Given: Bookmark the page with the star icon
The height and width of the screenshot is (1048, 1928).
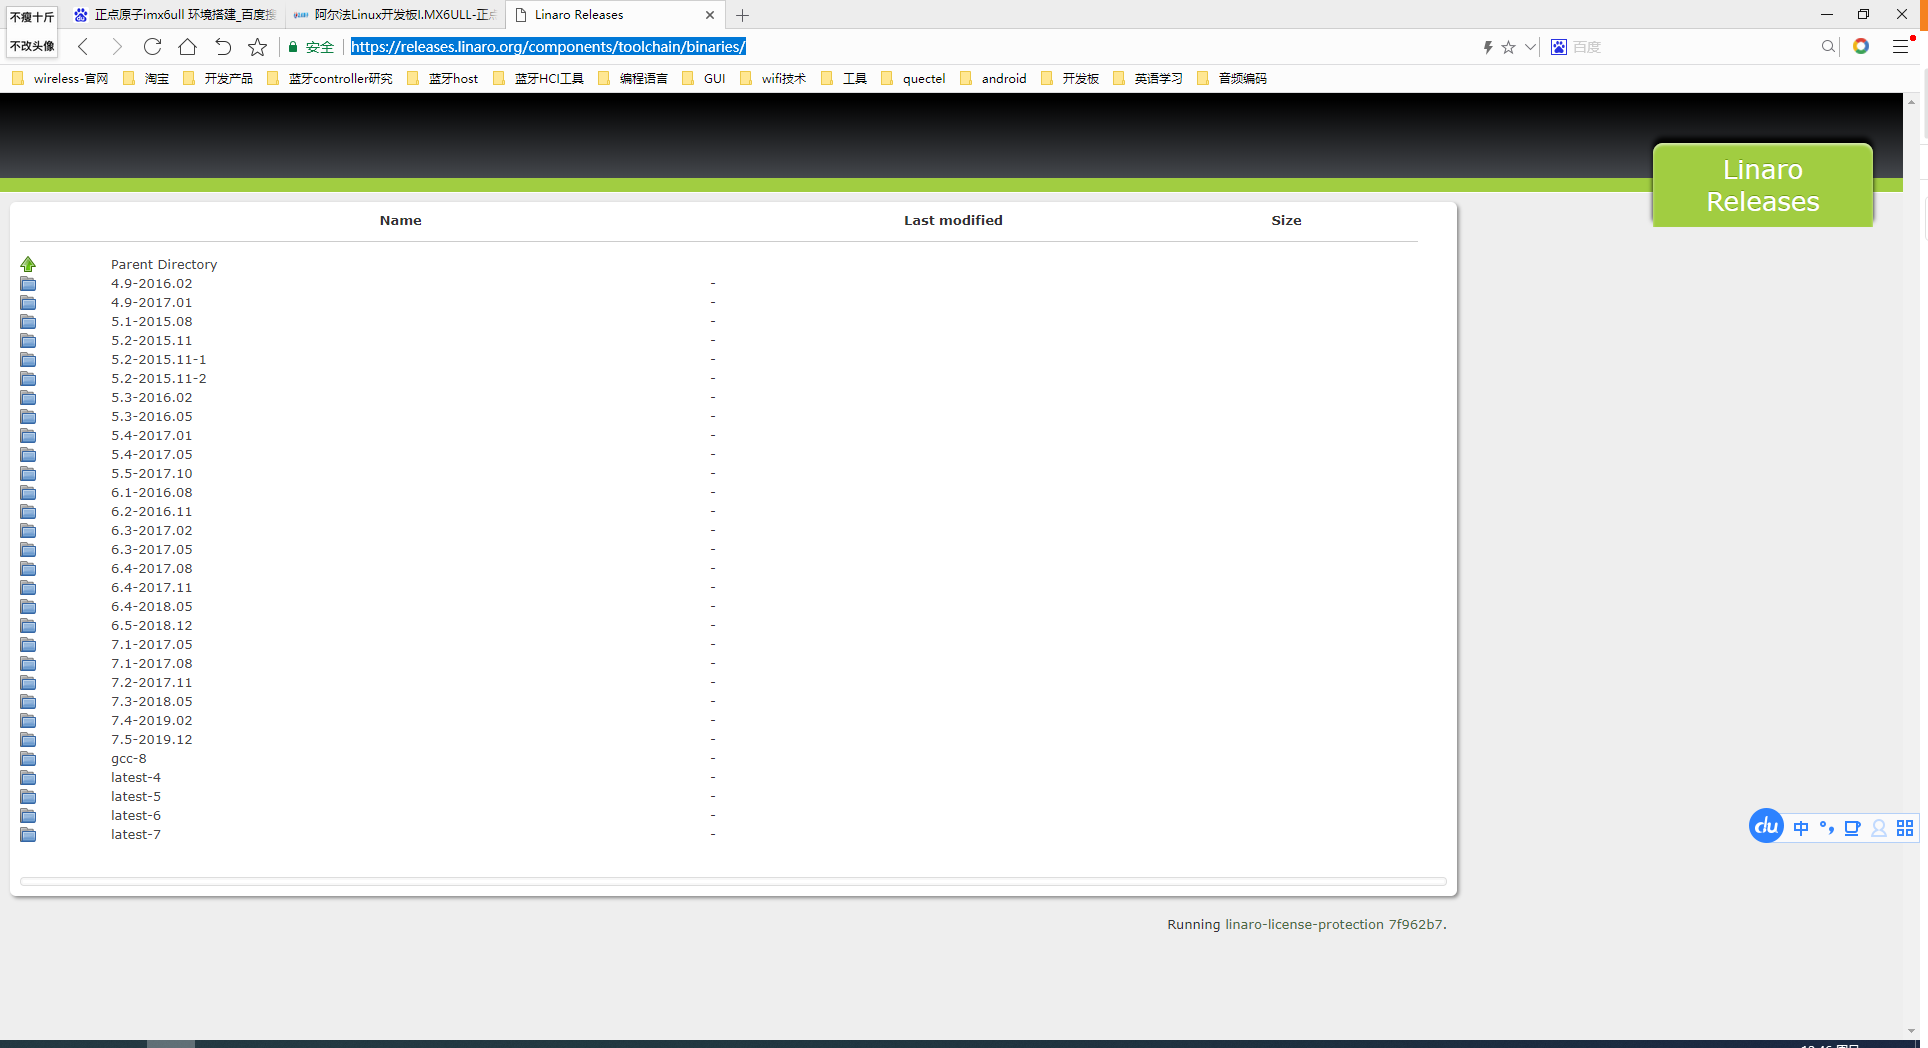Looking at the screenshot, I should [x=257, y=47].
